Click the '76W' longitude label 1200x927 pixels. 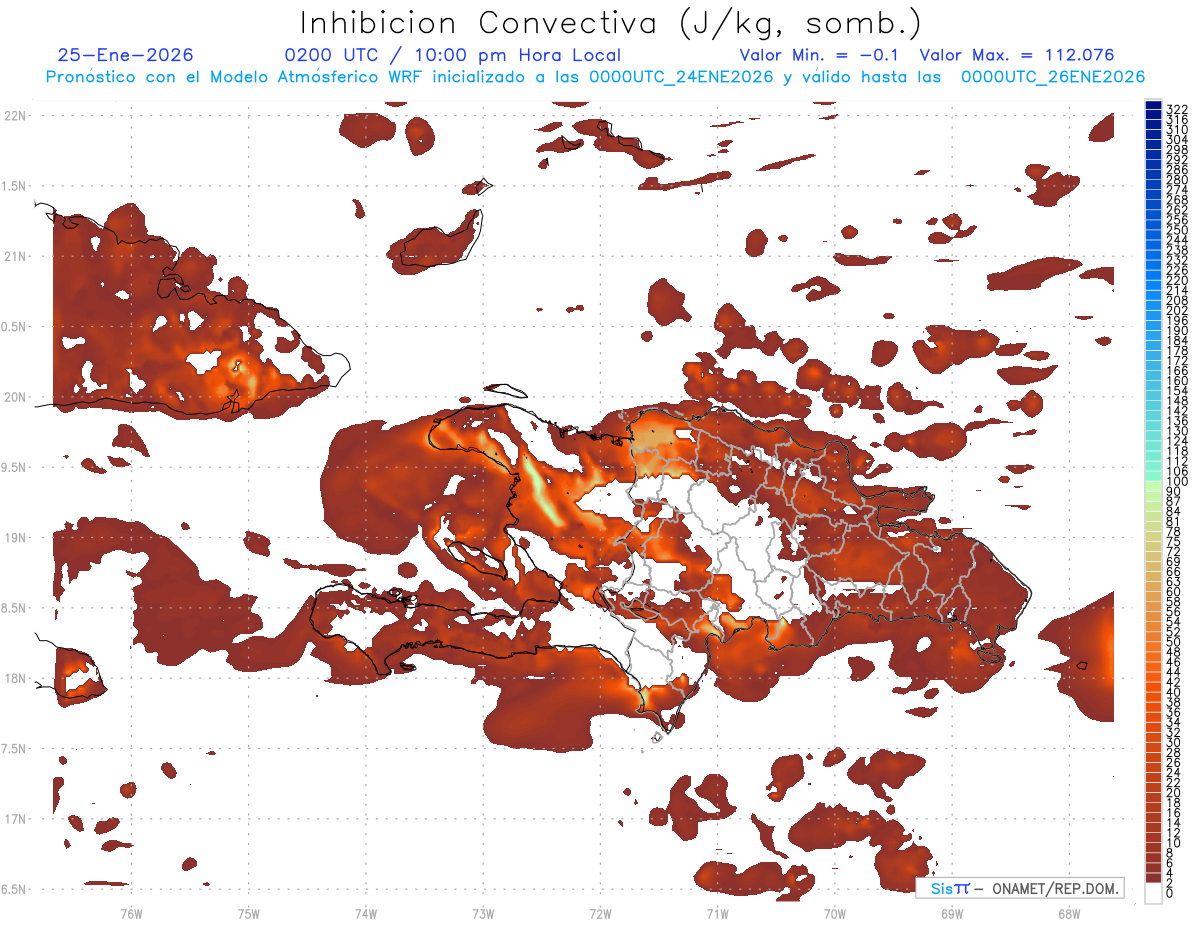pyautogui.click(x=131, y=913)
